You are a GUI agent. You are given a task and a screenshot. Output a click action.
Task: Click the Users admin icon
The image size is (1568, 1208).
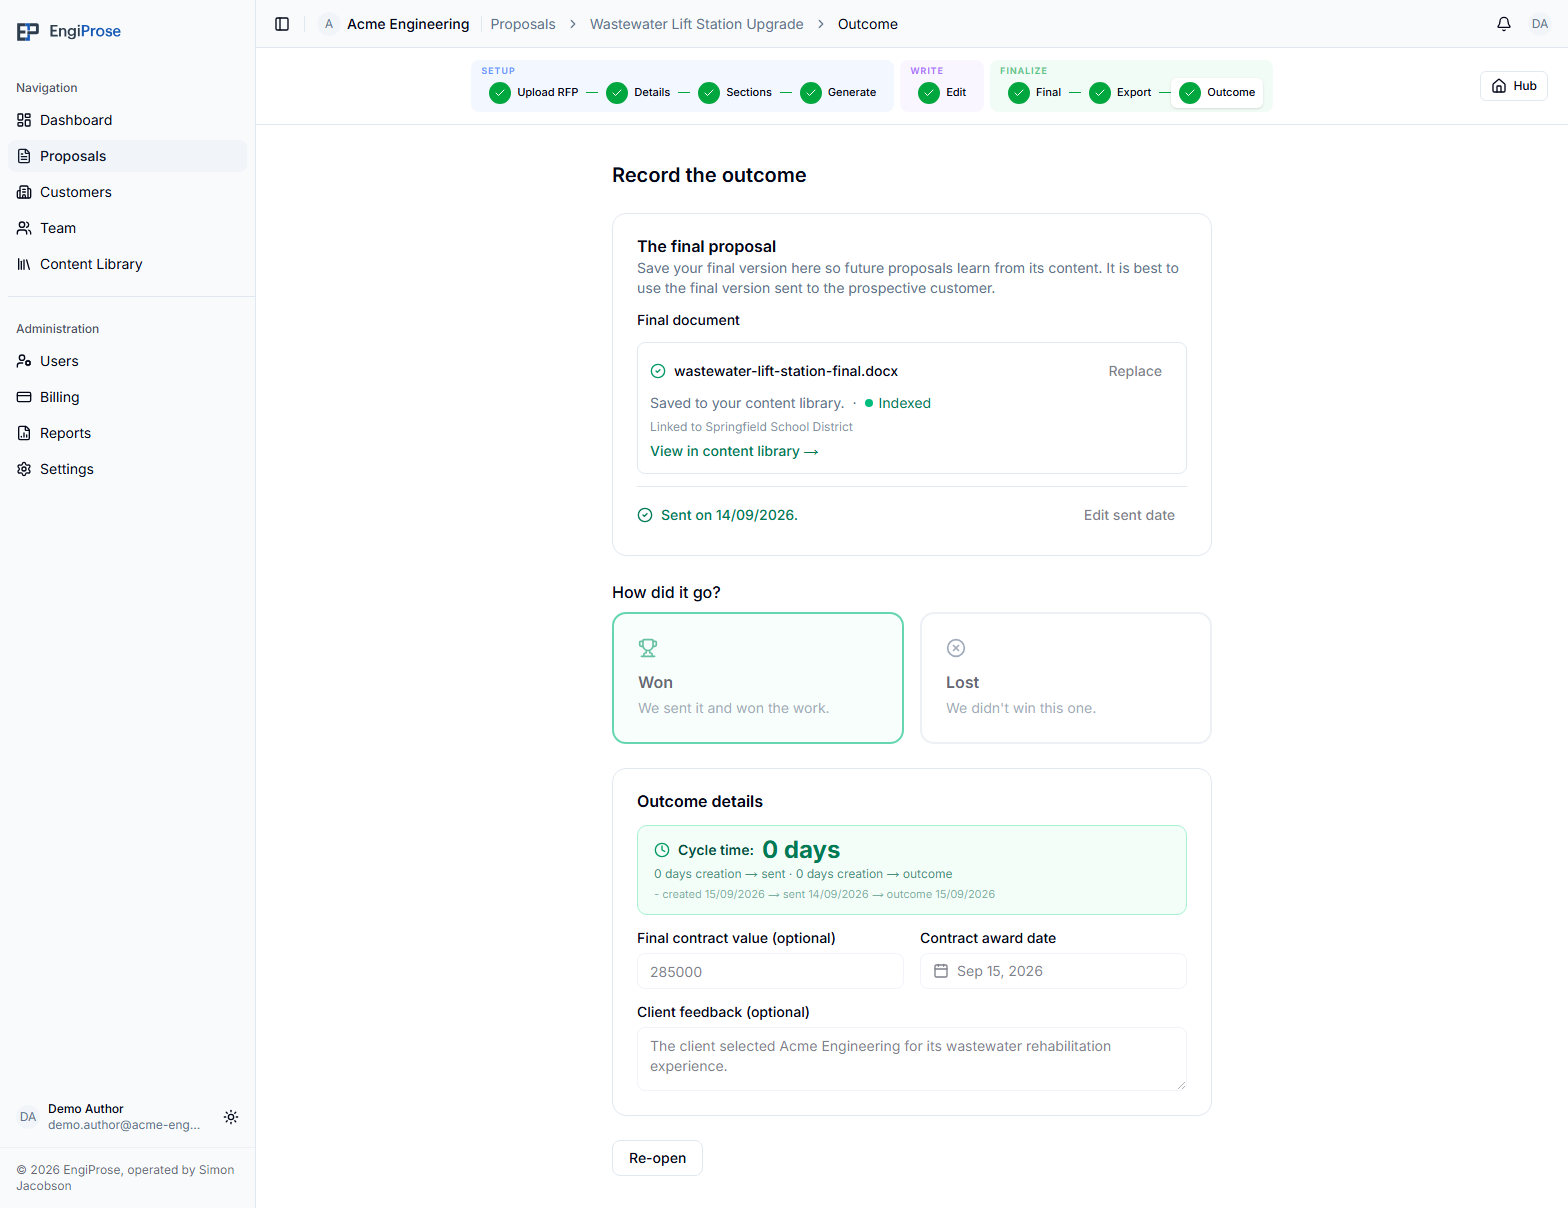[x=24, y=361]
